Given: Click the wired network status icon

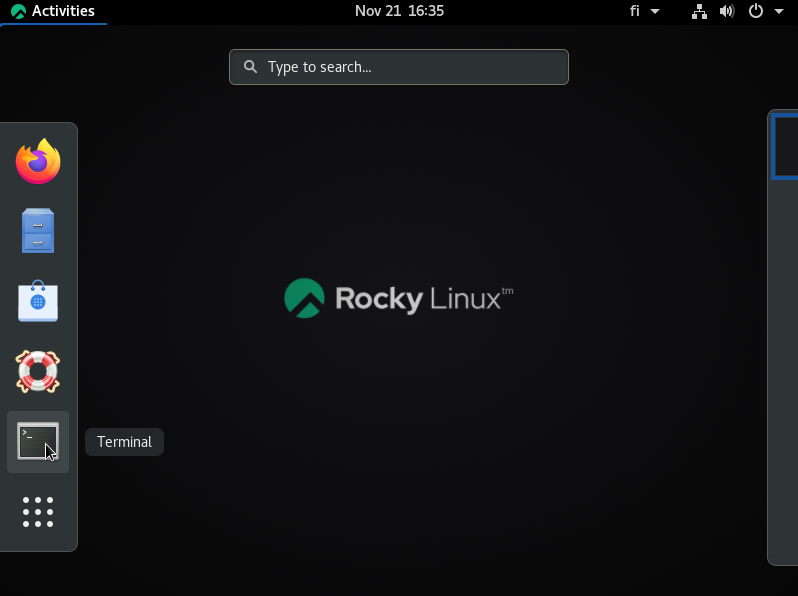Looking at the screenshot, I should [699, 11].
